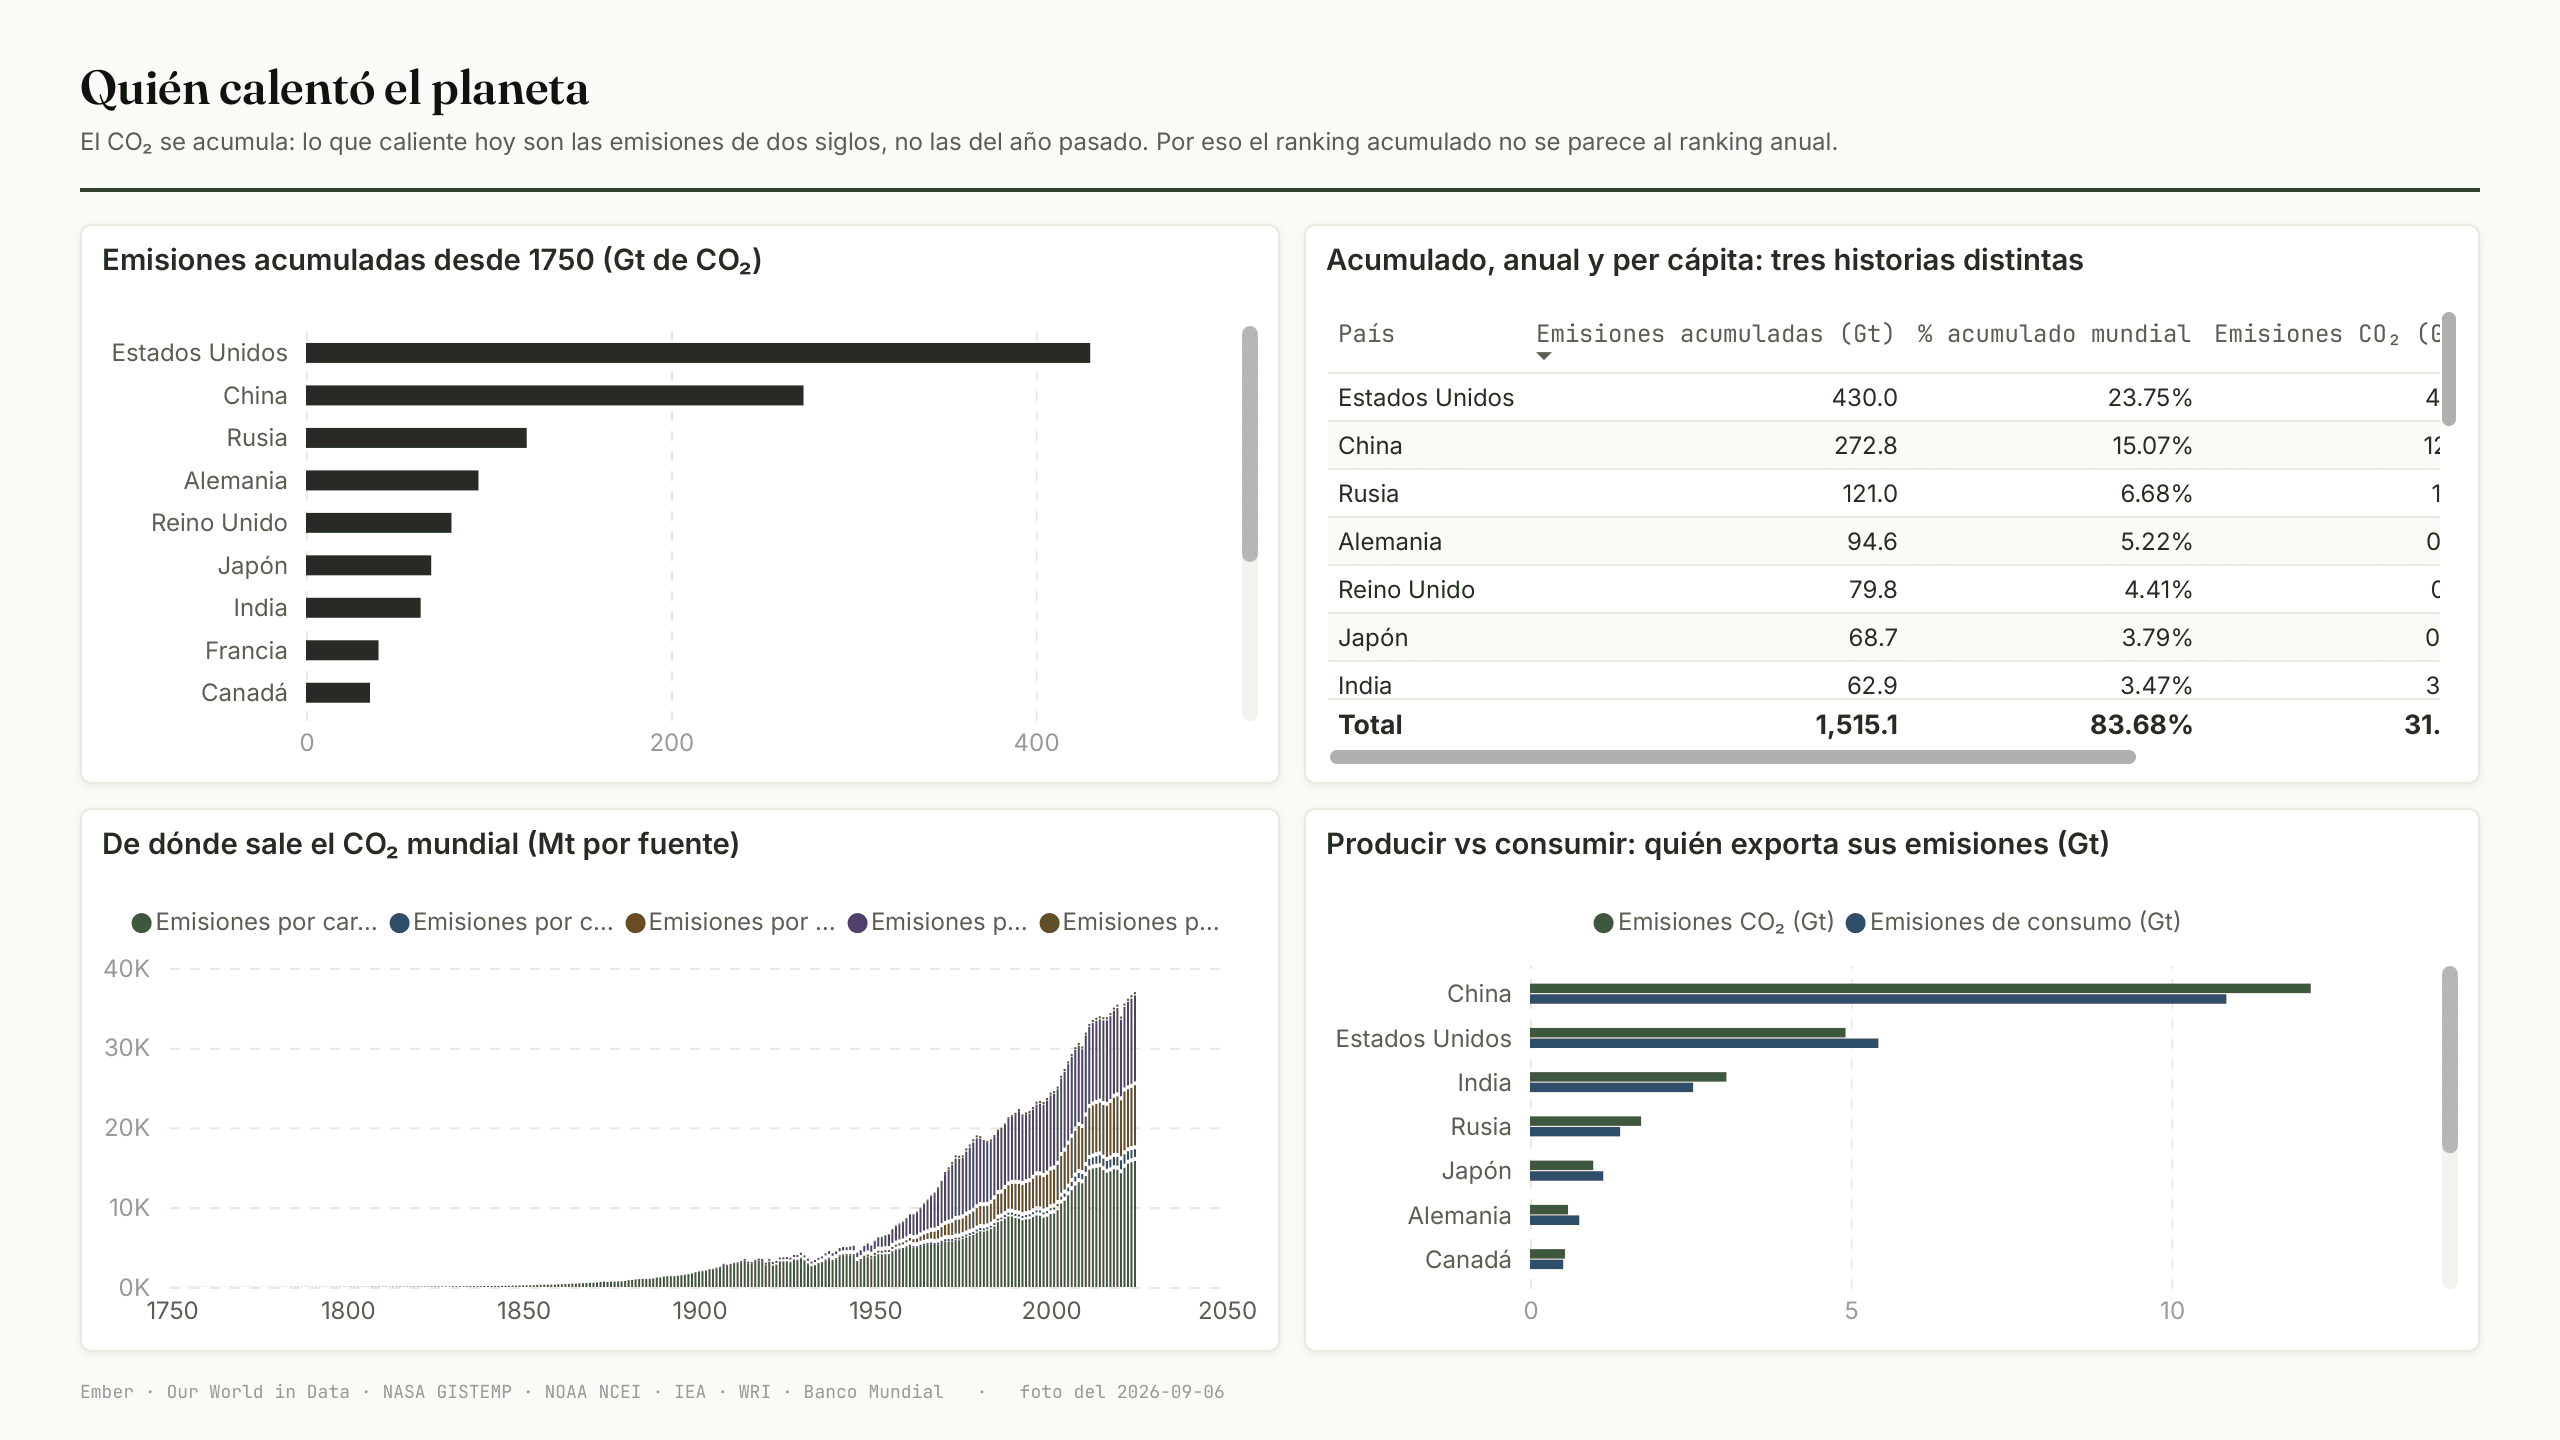
Task: Select the China bar in accumulated emissions chart
Action: point(555,396)
